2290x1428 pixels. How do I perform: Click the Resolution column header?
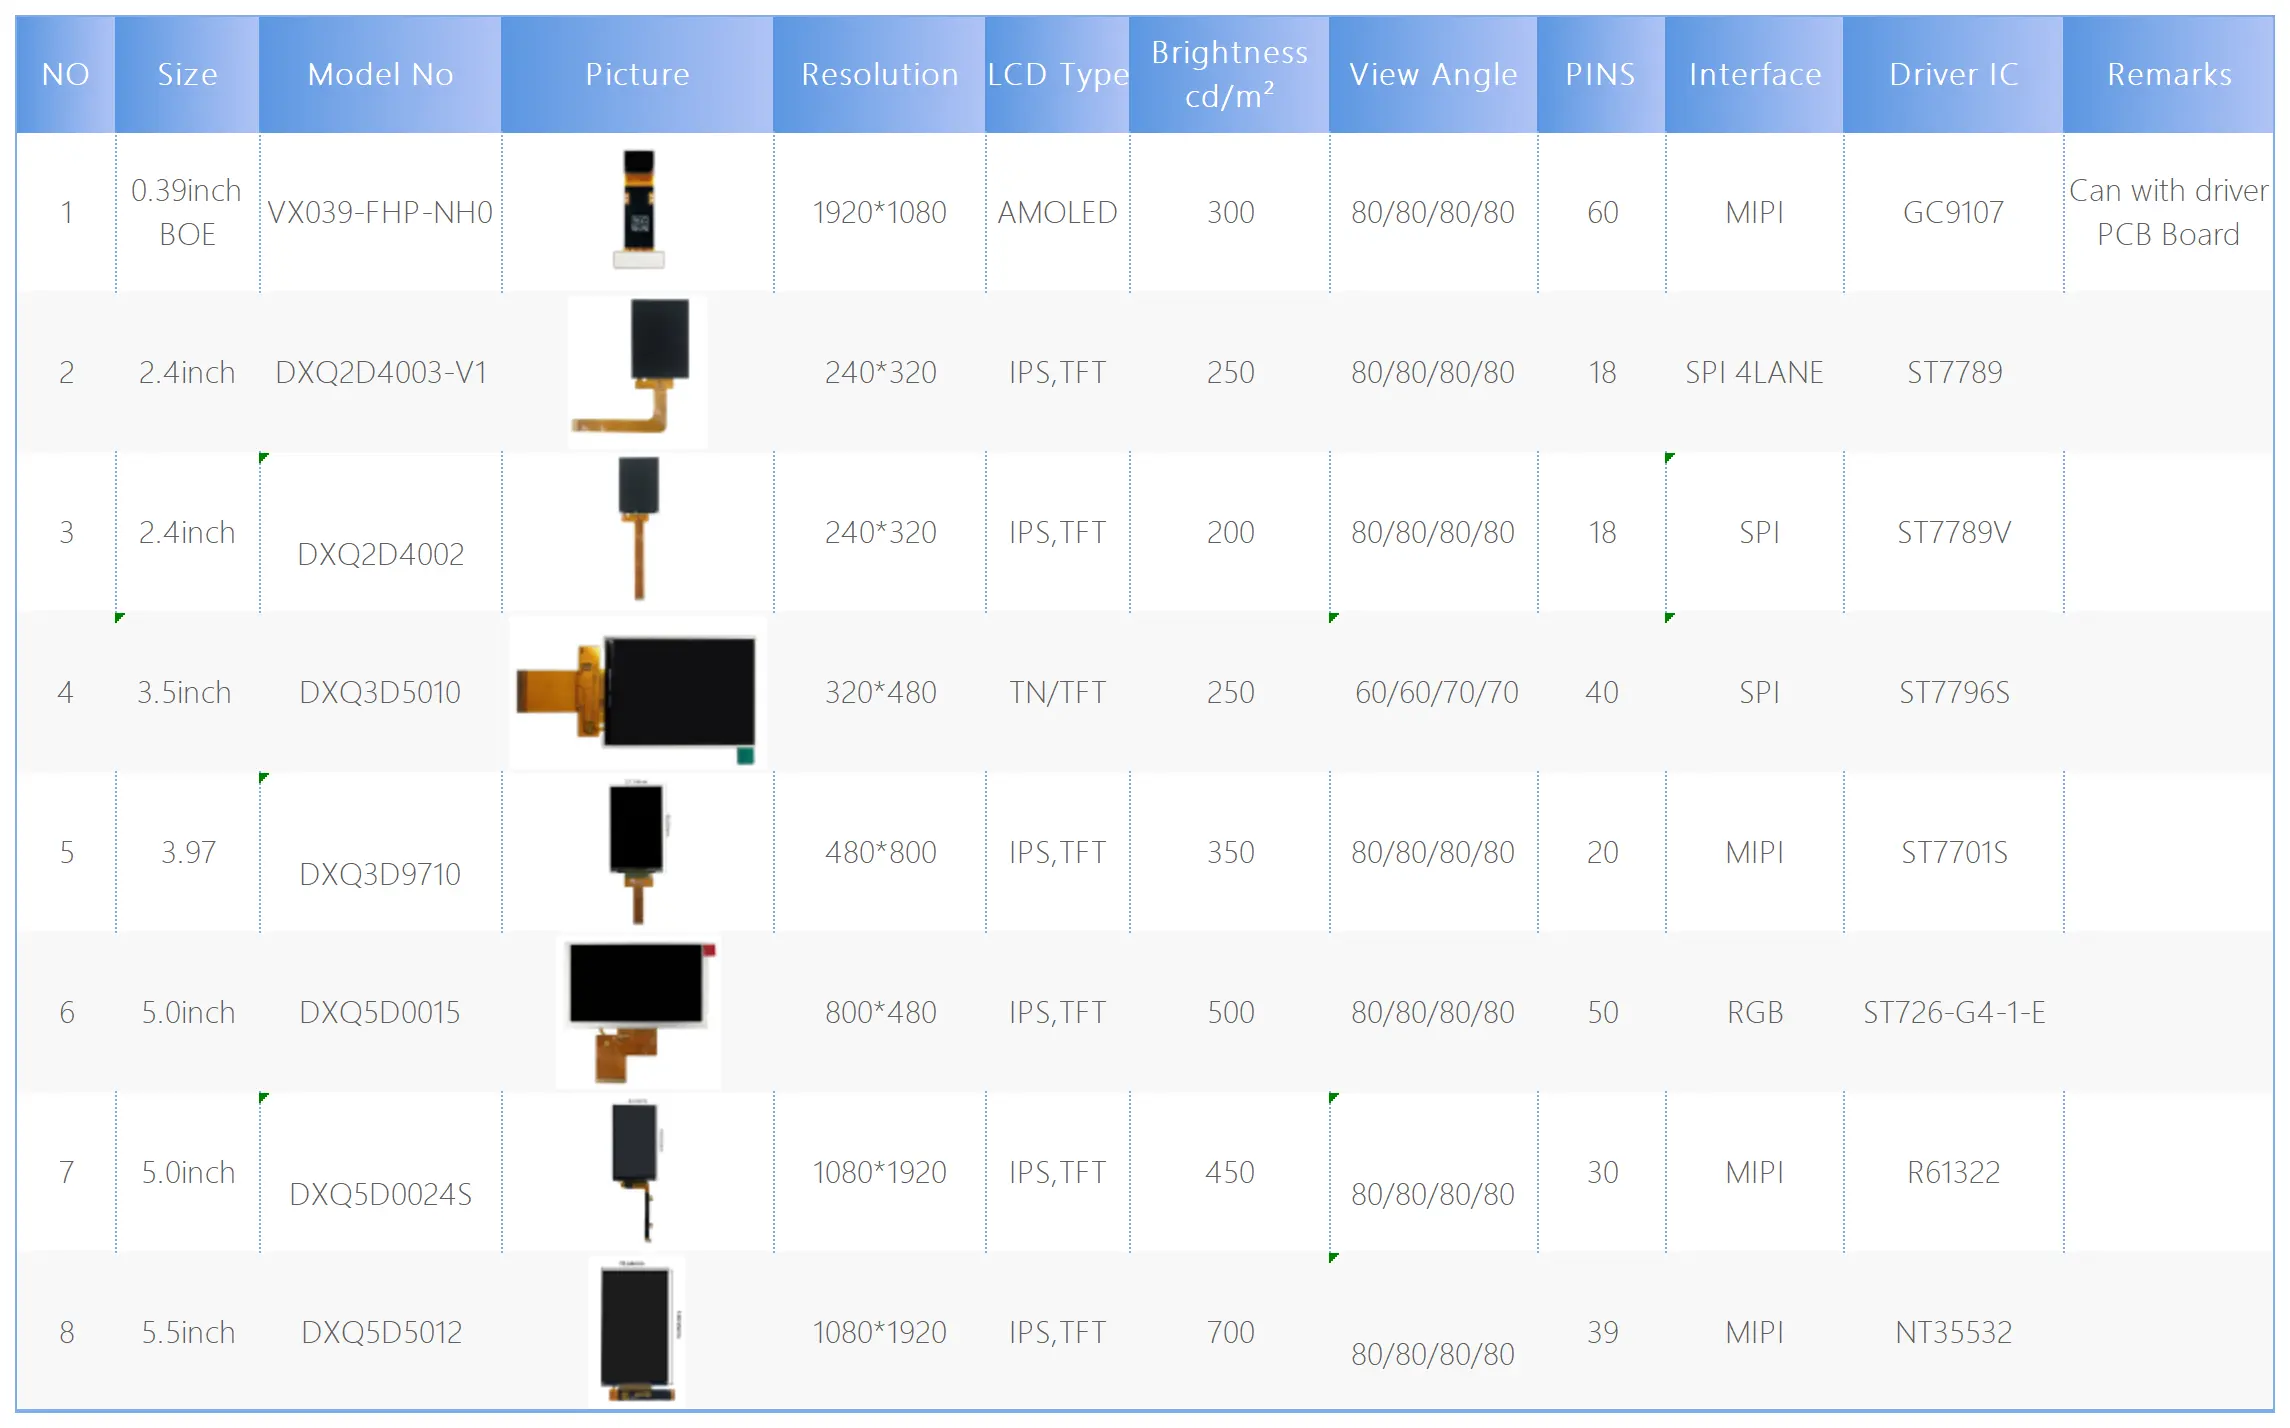coord(879,75)
